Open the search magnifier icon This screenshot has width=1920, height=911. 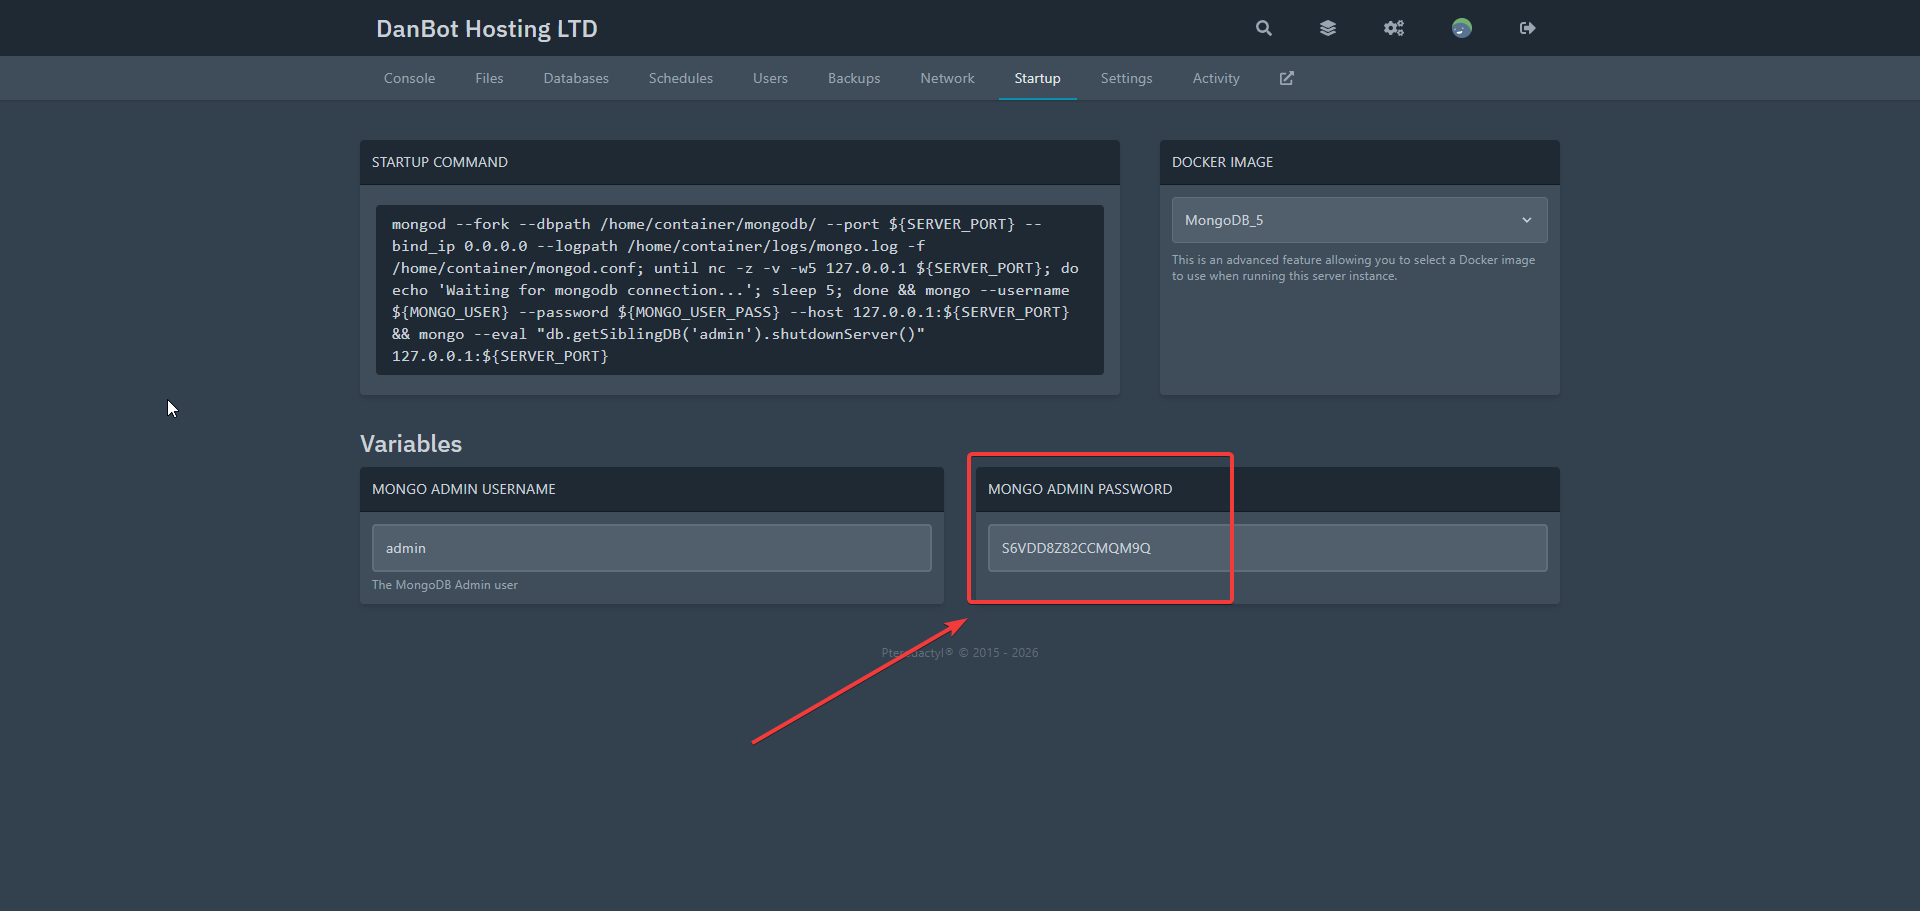pos(1264,28)
